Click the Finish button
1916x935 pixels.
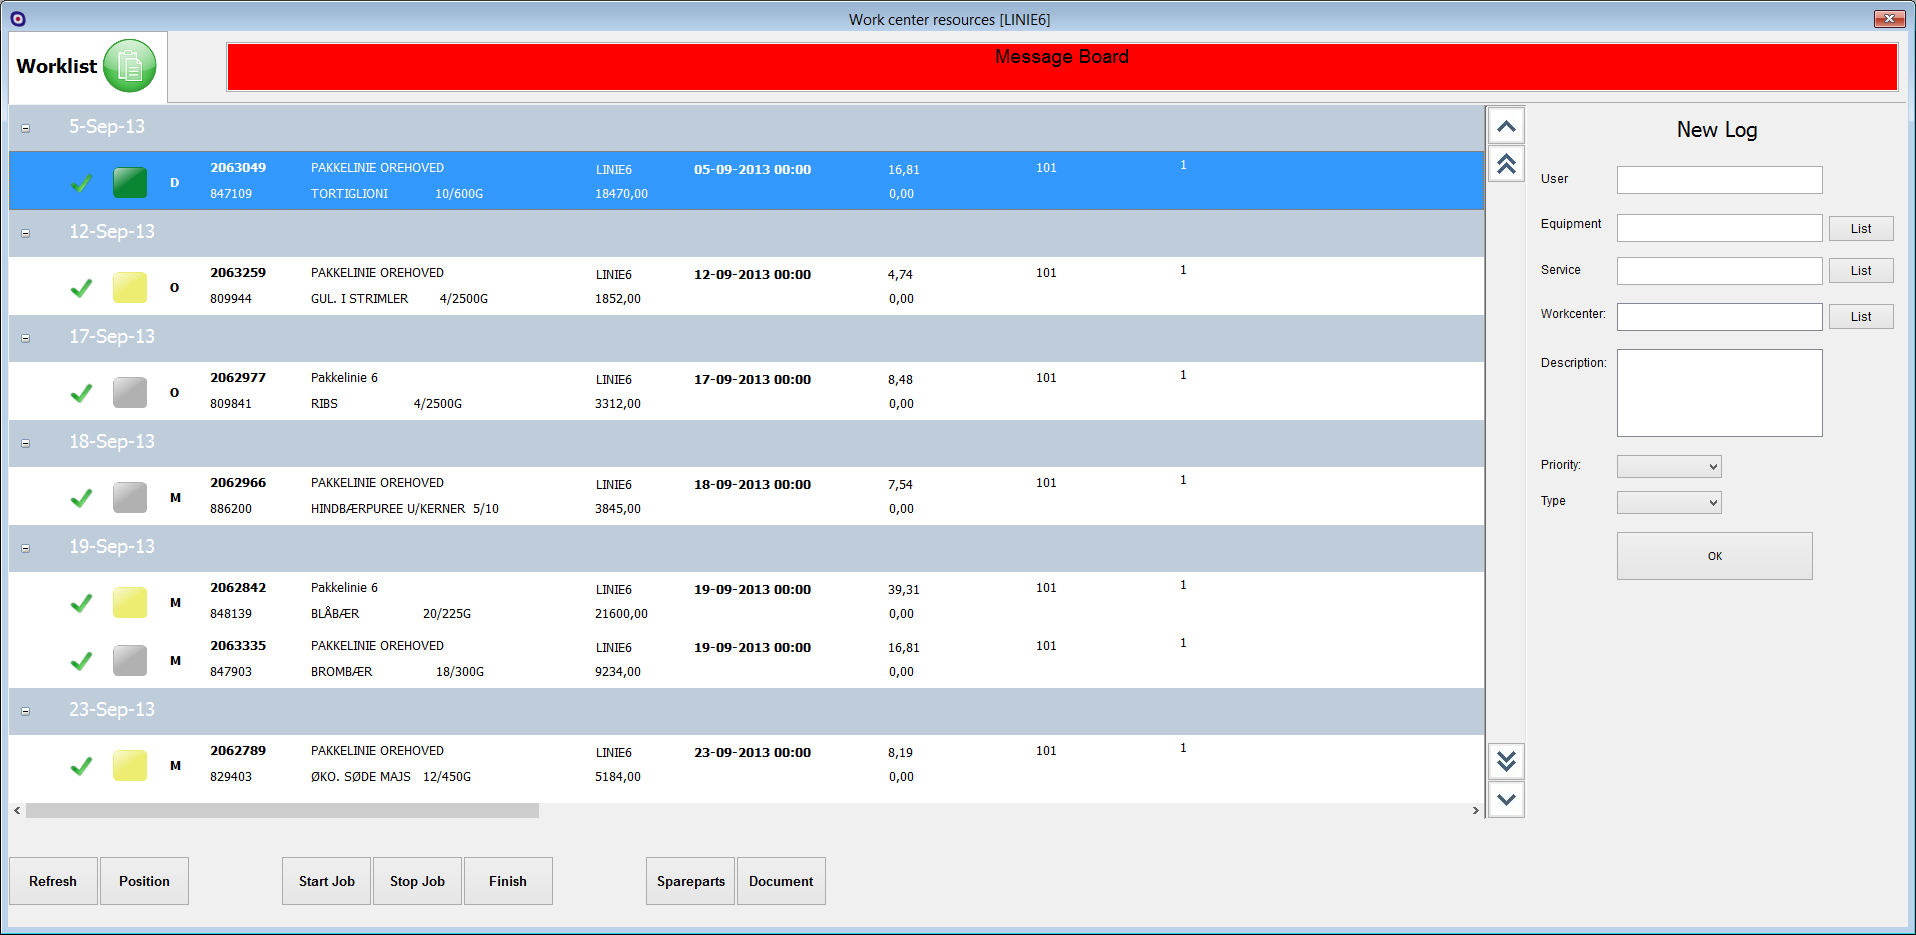[508, 881]
